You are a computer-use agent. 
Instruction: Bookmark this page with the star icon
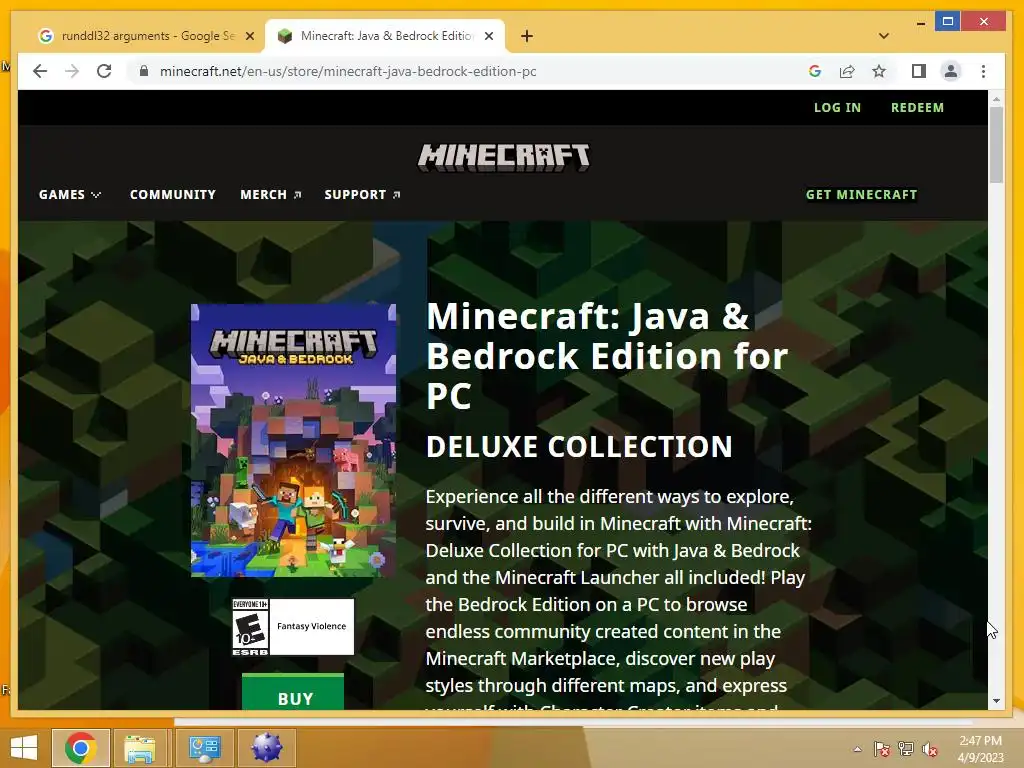coord(879,71)
